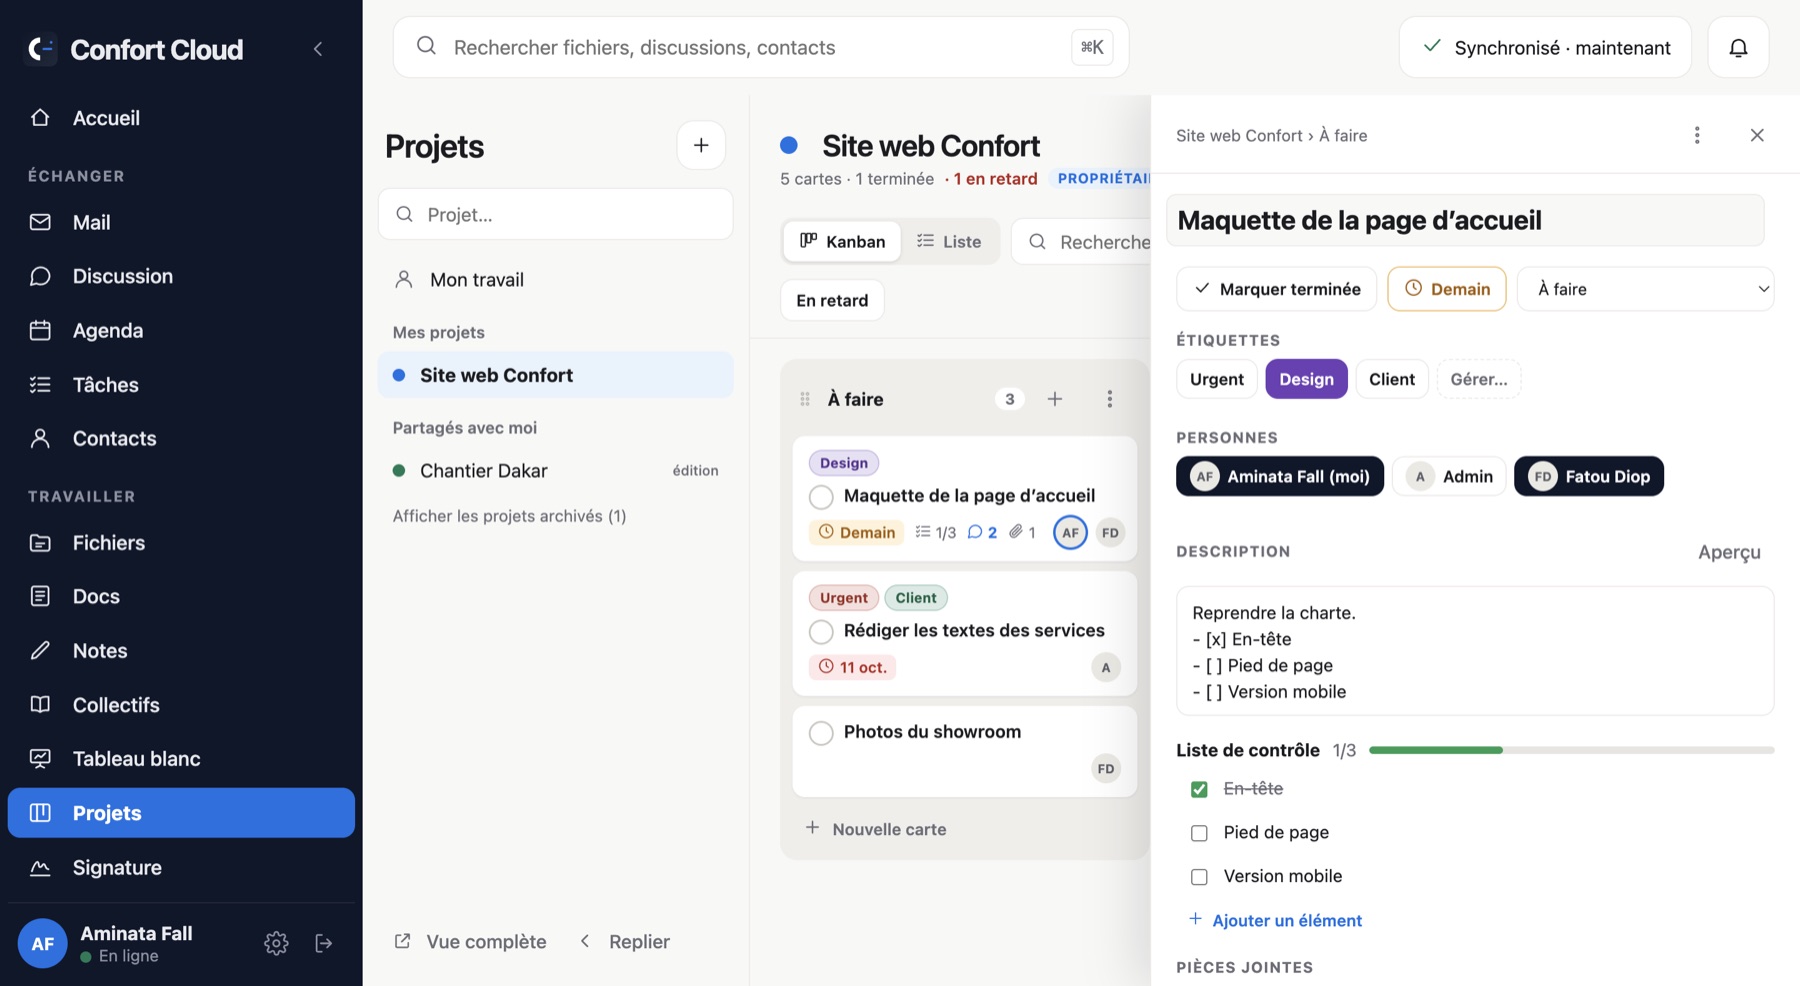Viewport: 1800px width, 986px height.
Task: Open the Demain due date picker
Action: (1446, 289)
